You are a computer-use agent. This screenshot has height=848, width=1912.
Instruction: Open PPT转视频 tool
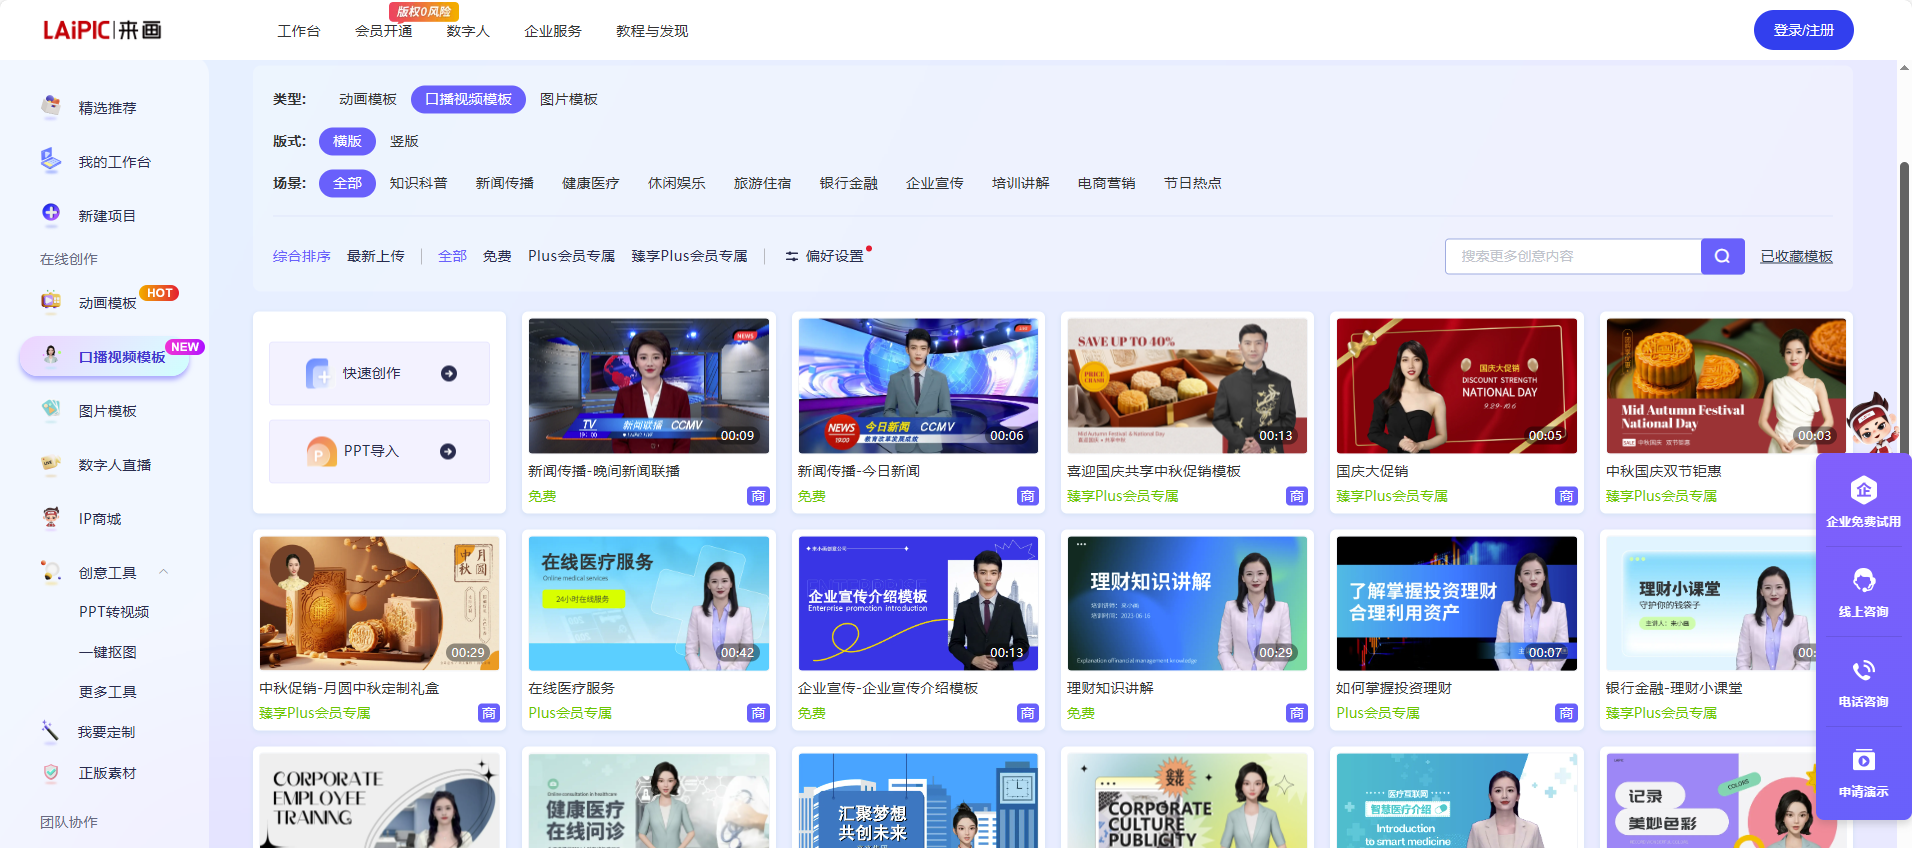tap(115, 612)
